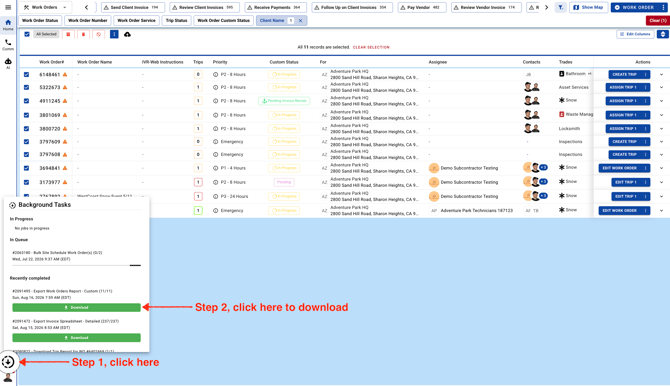Expand row for work order 4911245
The image size is (670, 386).
[661, 101]
